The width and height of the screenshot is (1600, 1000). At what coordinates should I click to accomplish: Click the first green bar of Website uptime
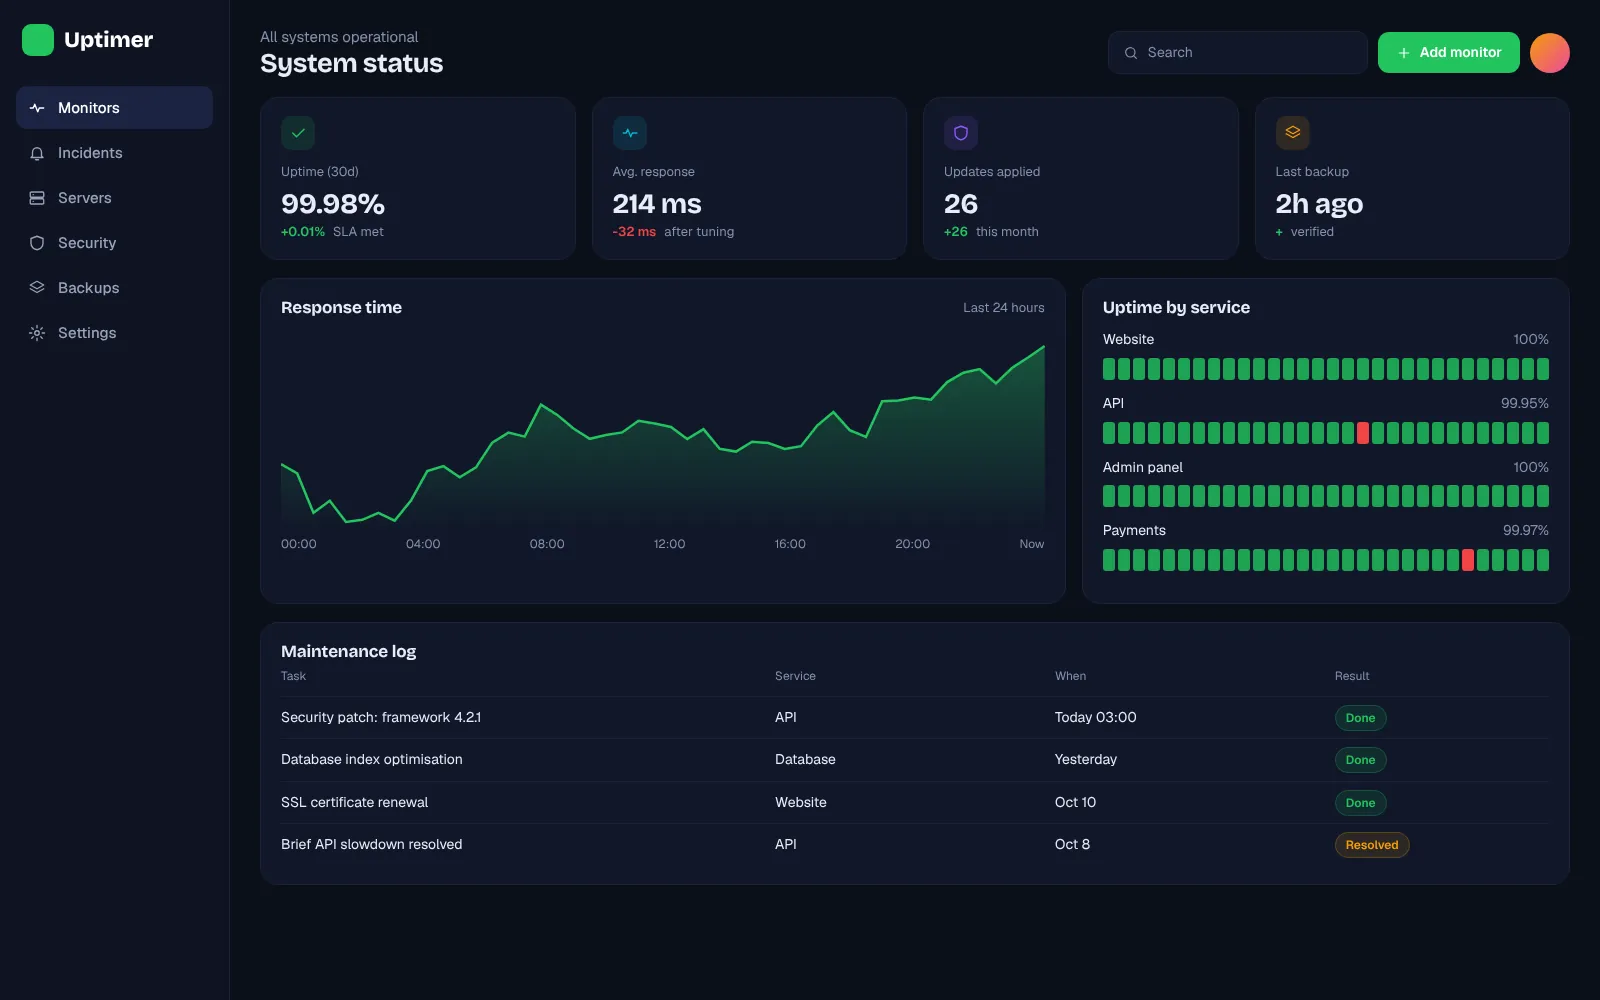click(x=1109, y=369)
